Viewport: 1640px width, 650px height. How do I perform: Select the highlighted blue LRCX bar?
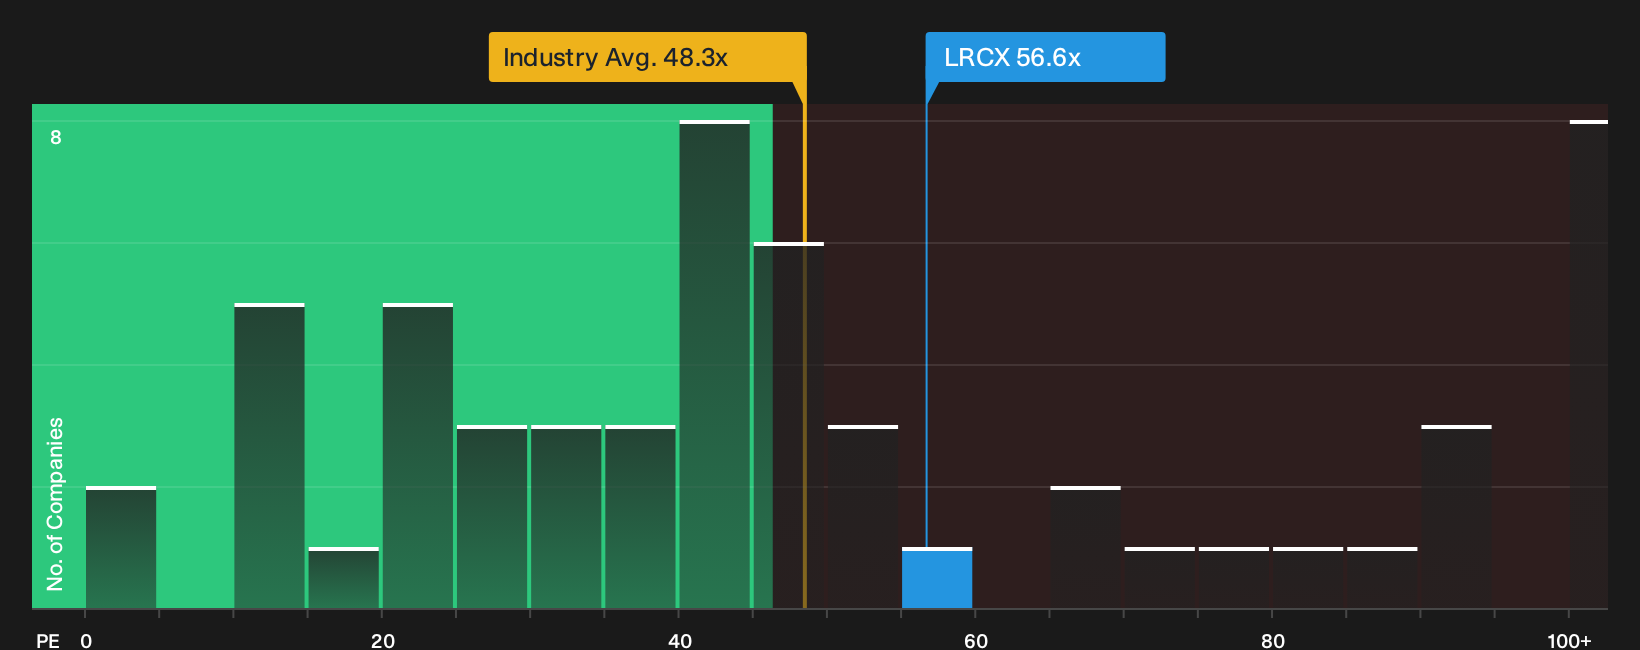937,578
